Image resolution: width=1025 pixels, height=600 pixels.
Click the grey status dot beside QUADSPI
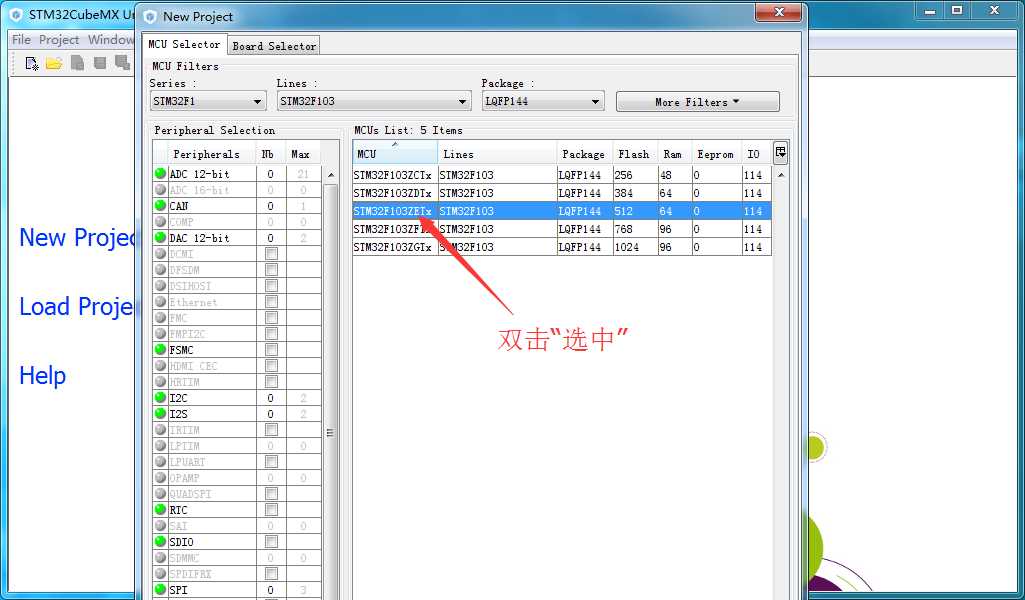click(x=160, y=493)
